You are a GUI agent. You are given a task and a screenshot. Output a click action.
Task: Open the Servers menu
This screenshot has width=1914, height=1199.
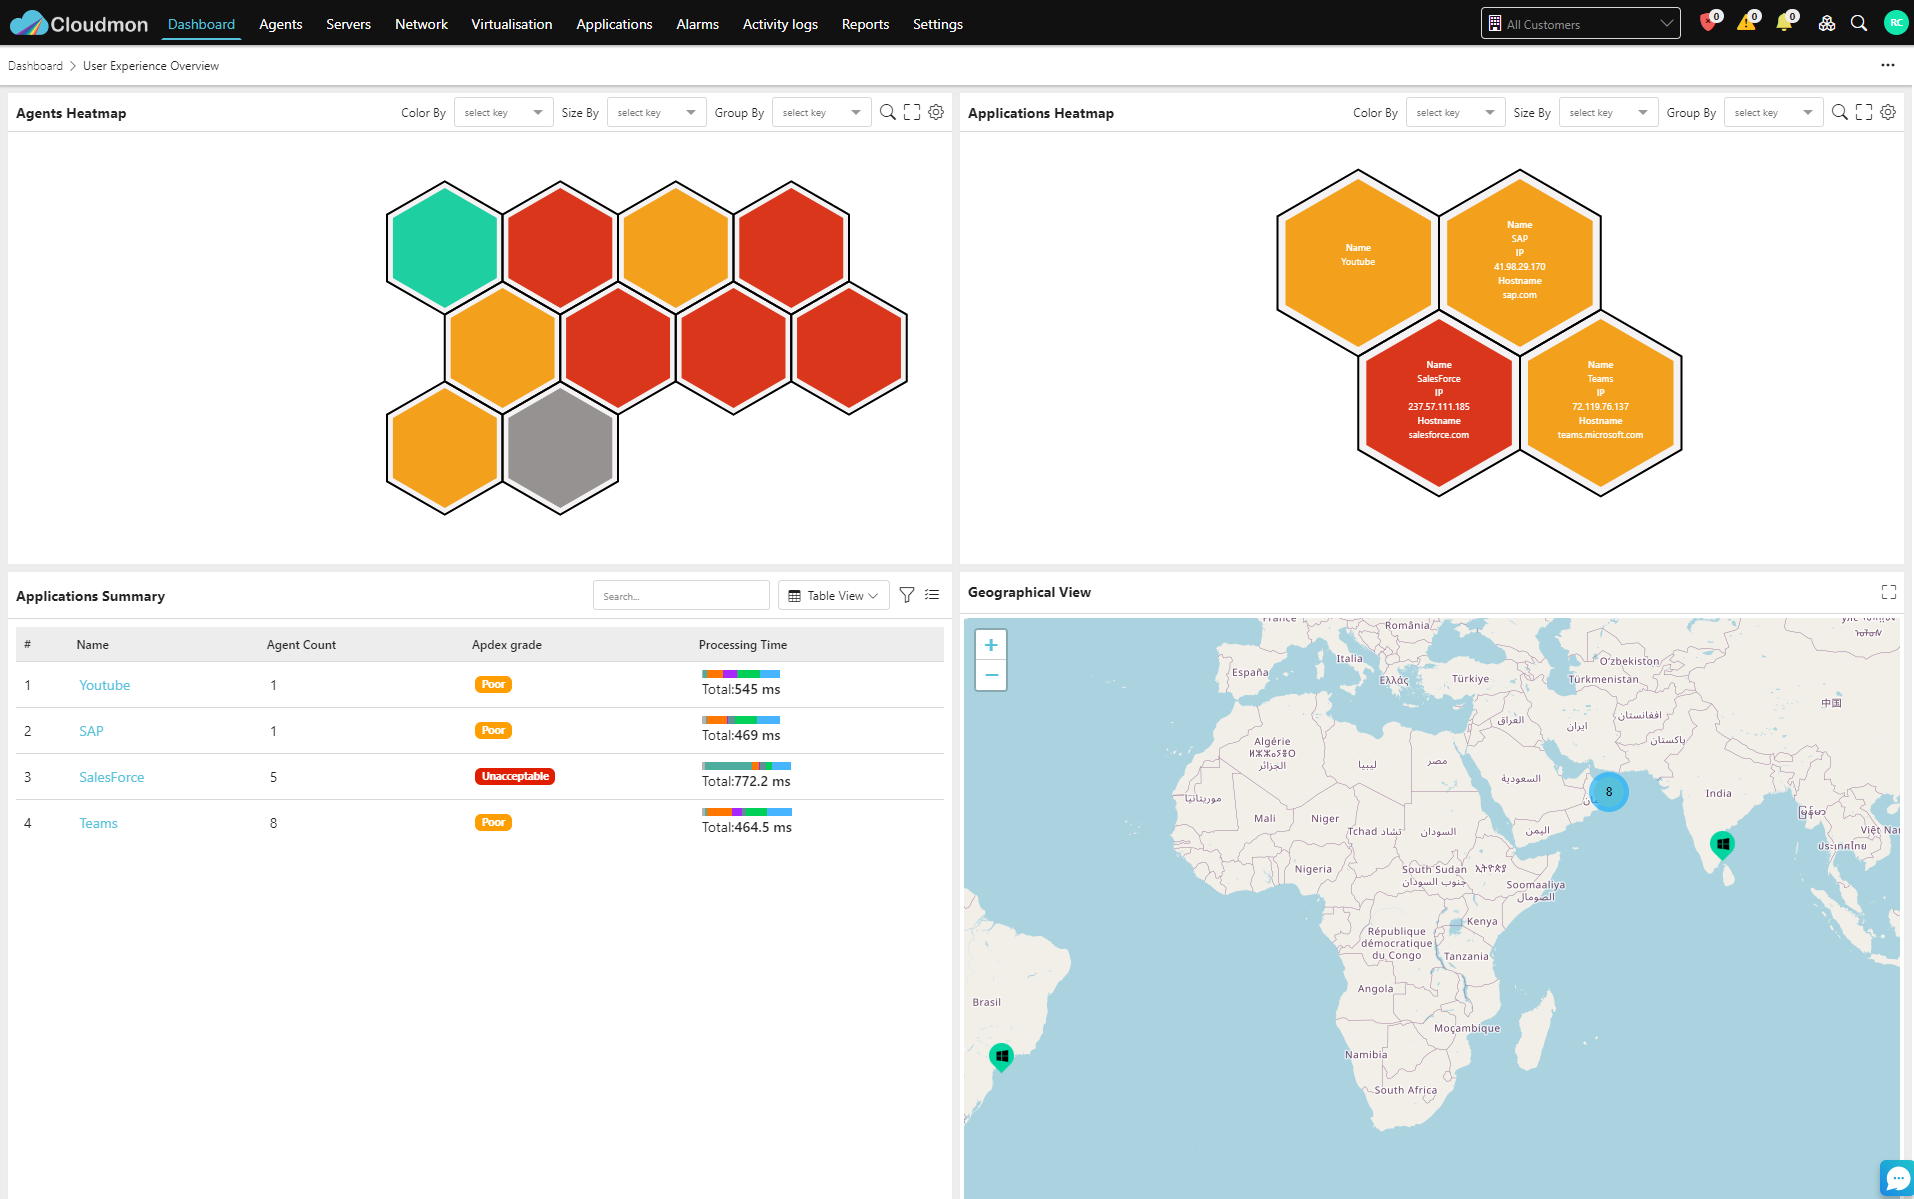[x=348, y=24]
